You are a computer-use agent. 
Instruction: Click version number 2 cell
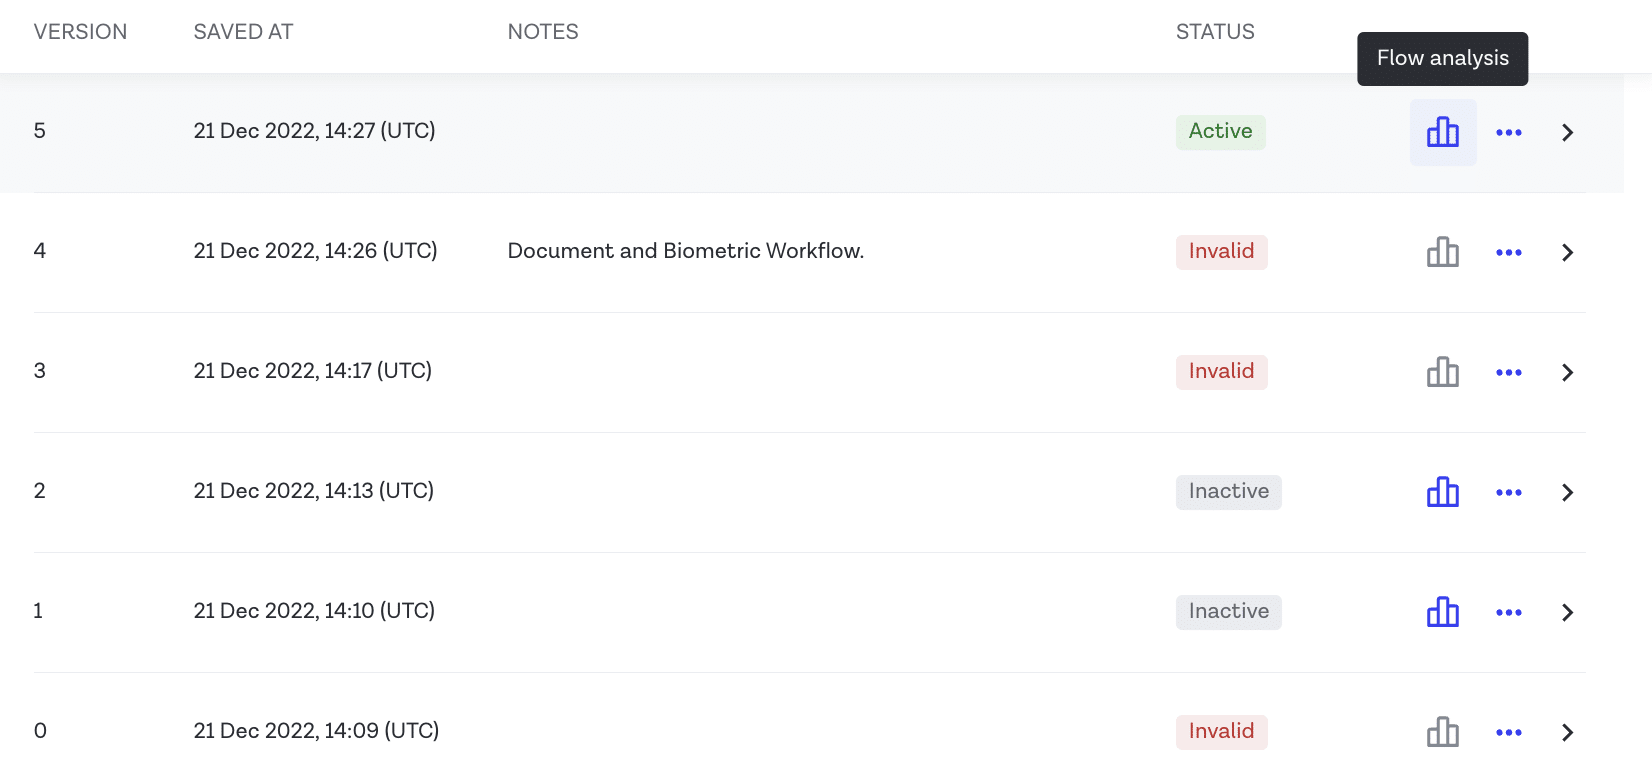(x=40, y=491)
